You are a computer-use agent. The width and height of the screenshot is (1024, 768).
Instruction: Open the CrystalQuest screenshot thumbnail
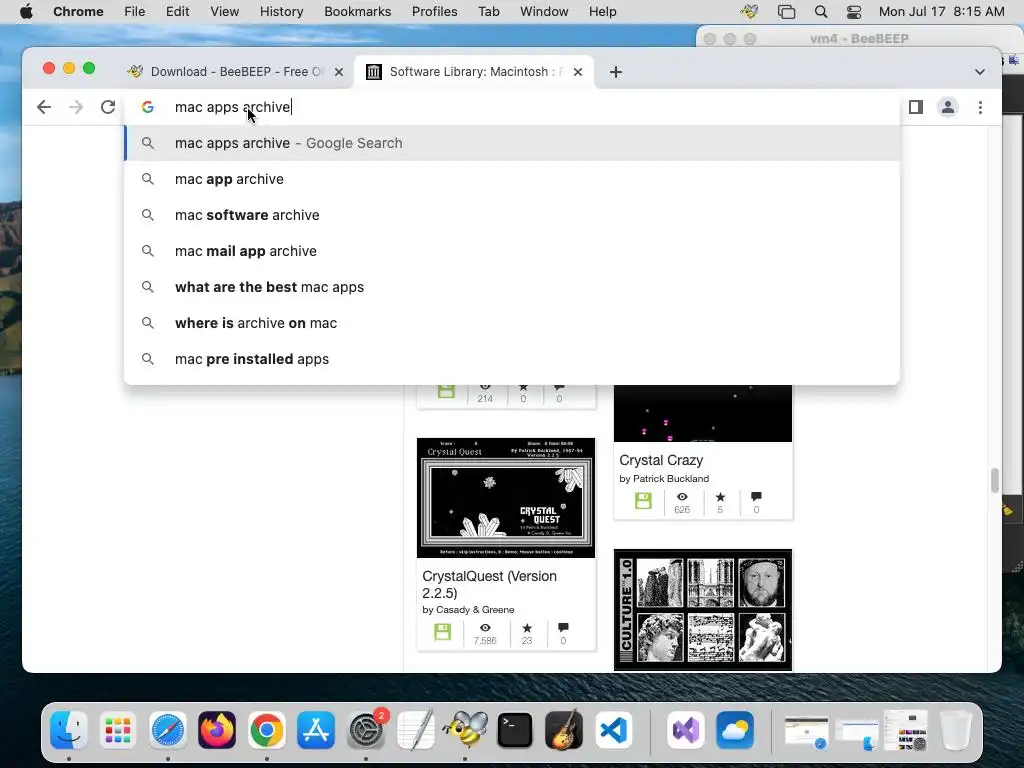click(x=506, y=498)
